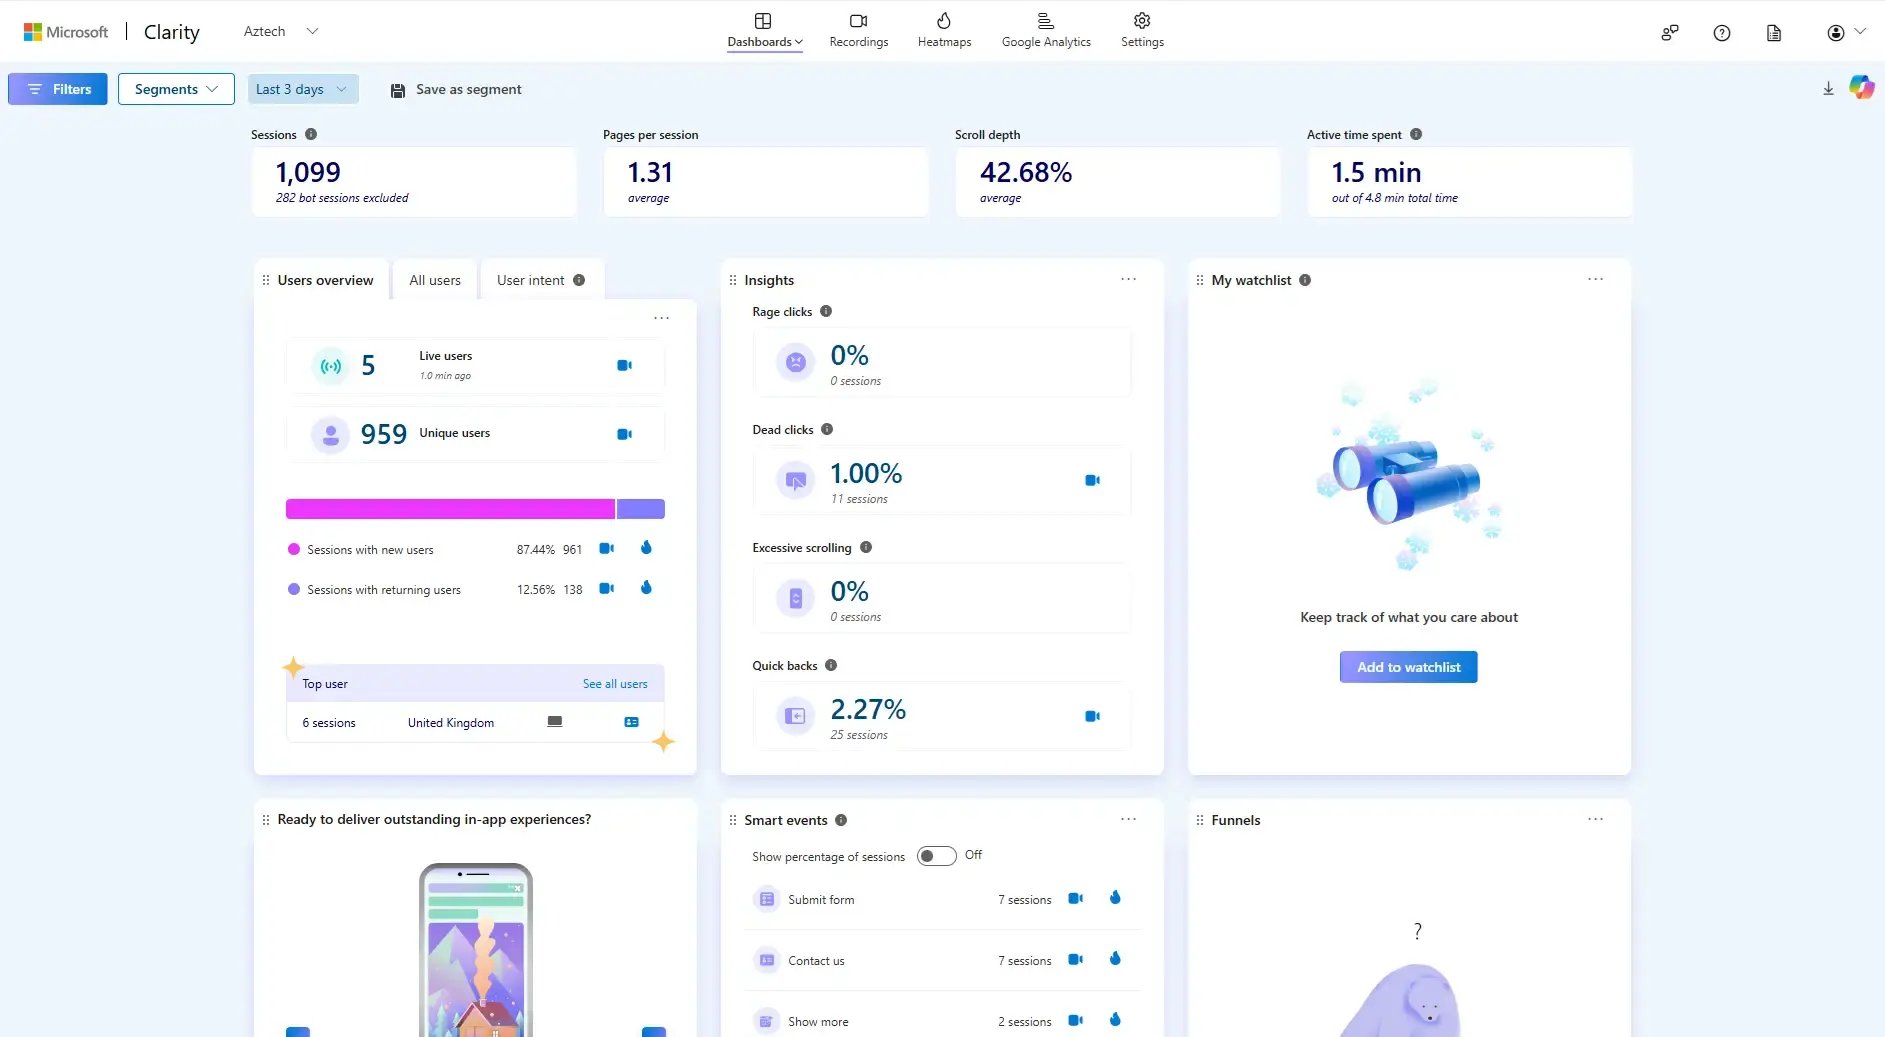Open Copilot assistant
This screenshot has height=1037, width=1885.
pos(1862,88)
